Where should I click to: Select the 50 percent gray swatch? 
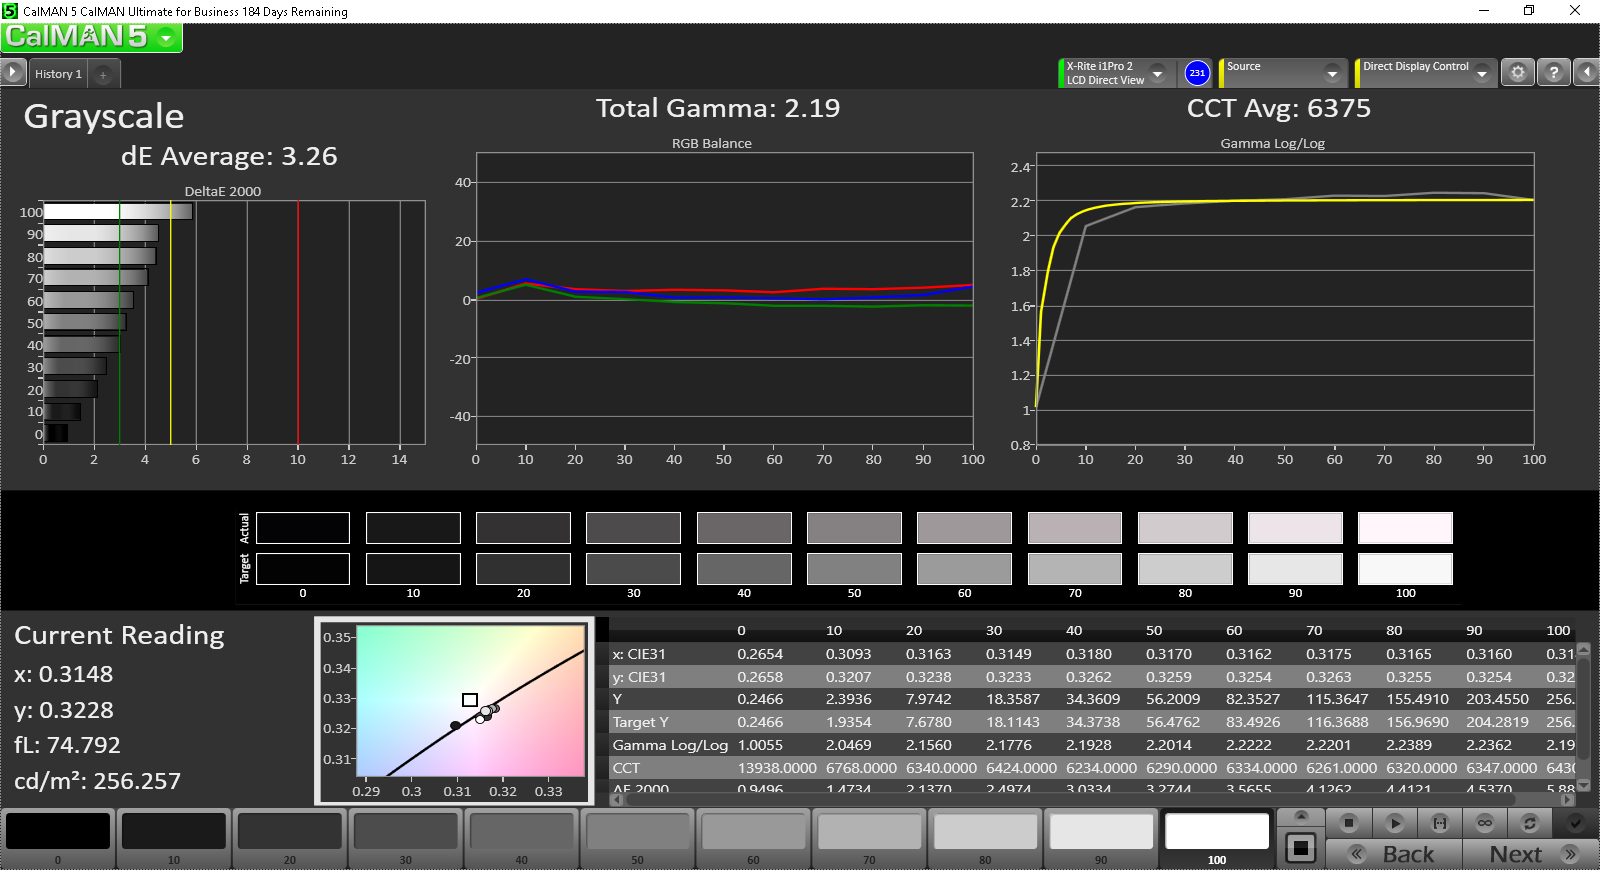point(637,839)
